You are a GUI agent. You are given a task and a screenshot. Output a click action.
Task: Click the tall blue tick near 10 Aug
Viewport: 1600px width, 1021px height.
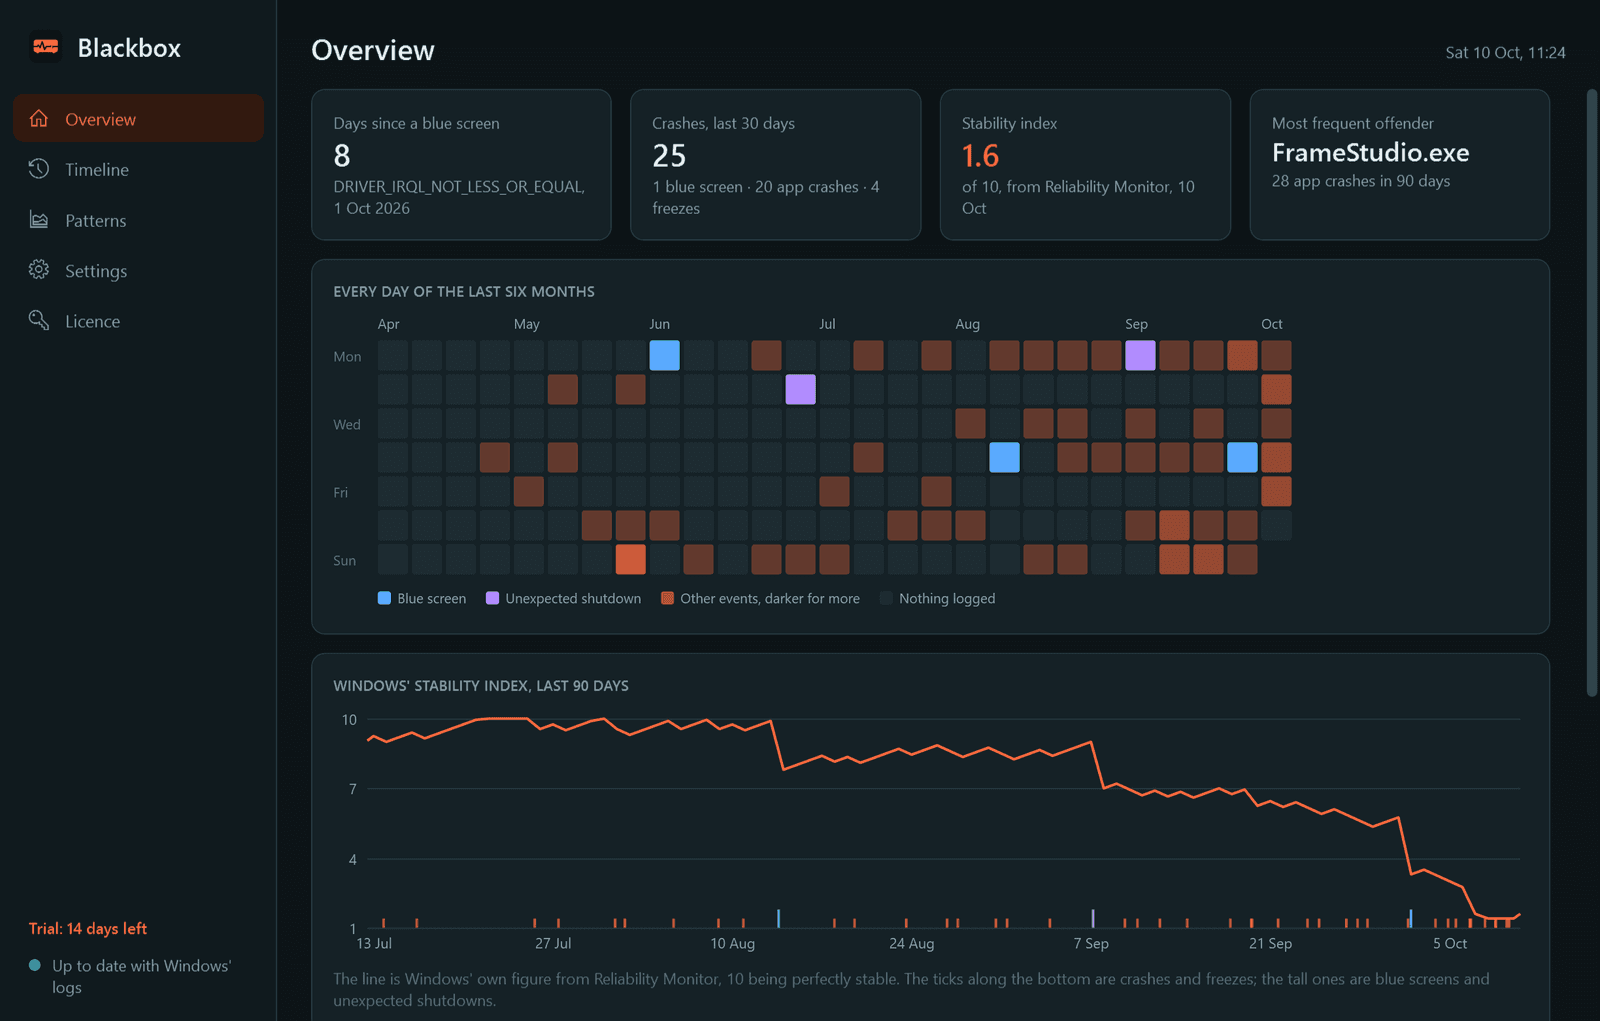pyautogui.click(x=778, y=918)
